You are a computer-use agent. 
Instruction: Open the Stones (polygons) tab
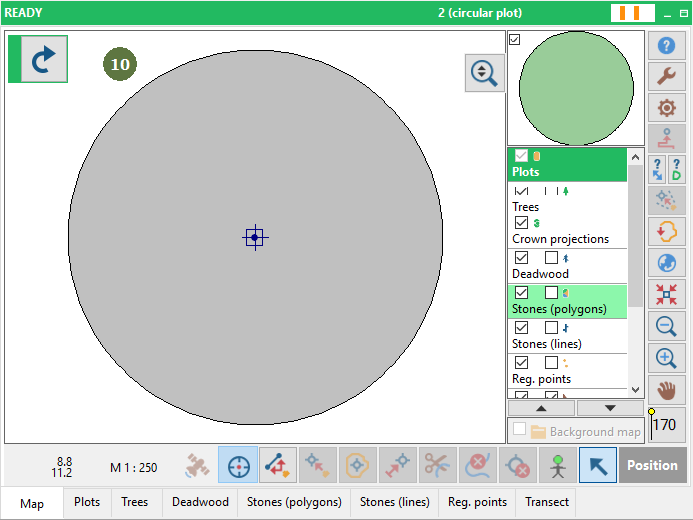pos(294,502)
